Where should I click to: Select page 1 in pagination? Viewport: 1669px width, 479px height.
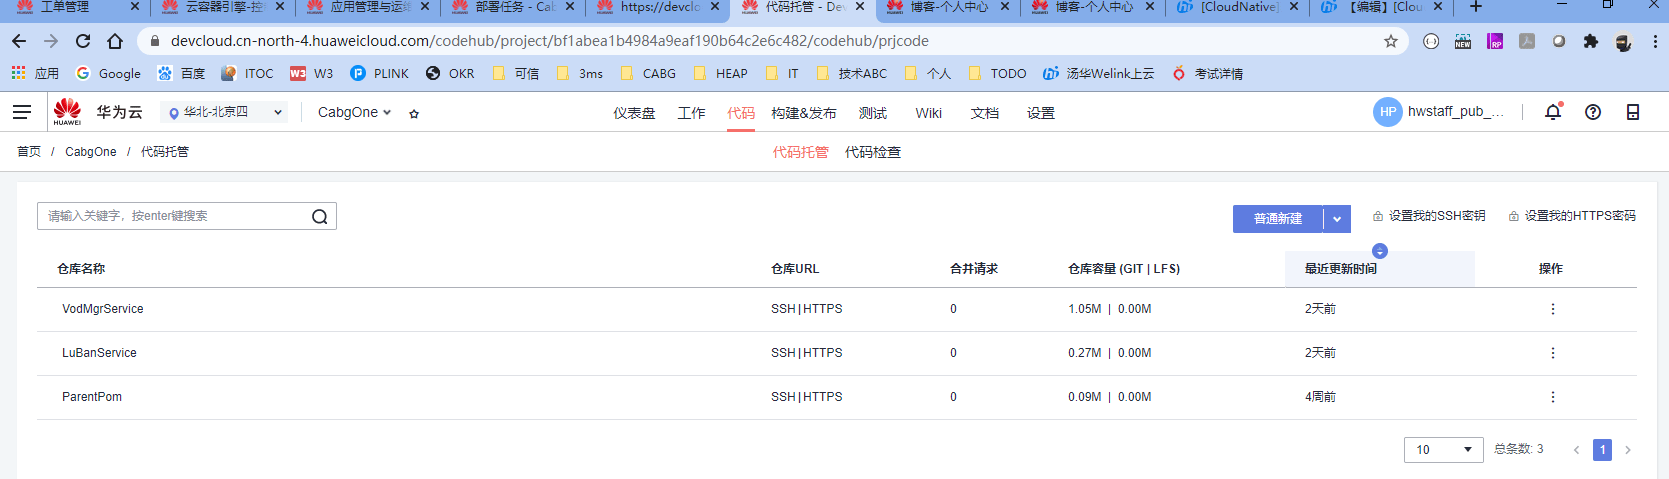(x=1602, y=450)
